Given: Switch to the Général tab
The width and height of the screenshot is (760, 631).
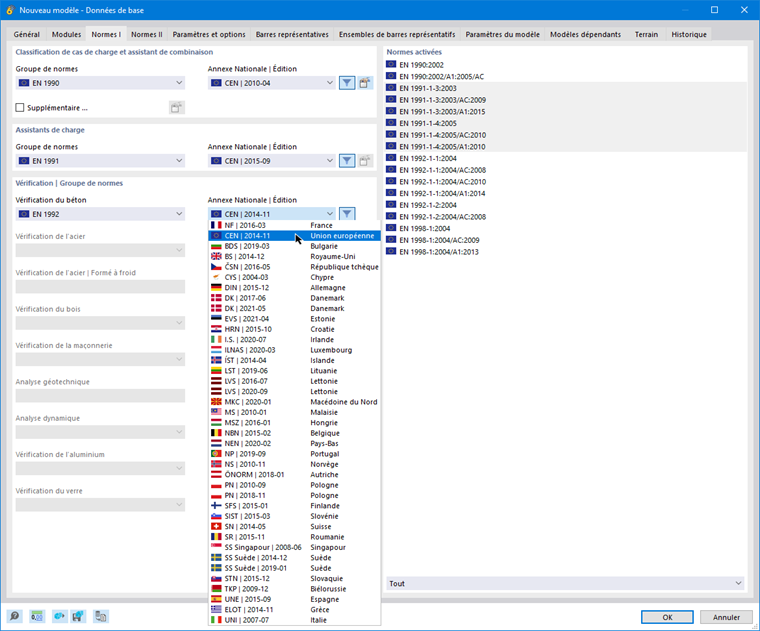Looking at the screenshot, I should click(27, 34).
